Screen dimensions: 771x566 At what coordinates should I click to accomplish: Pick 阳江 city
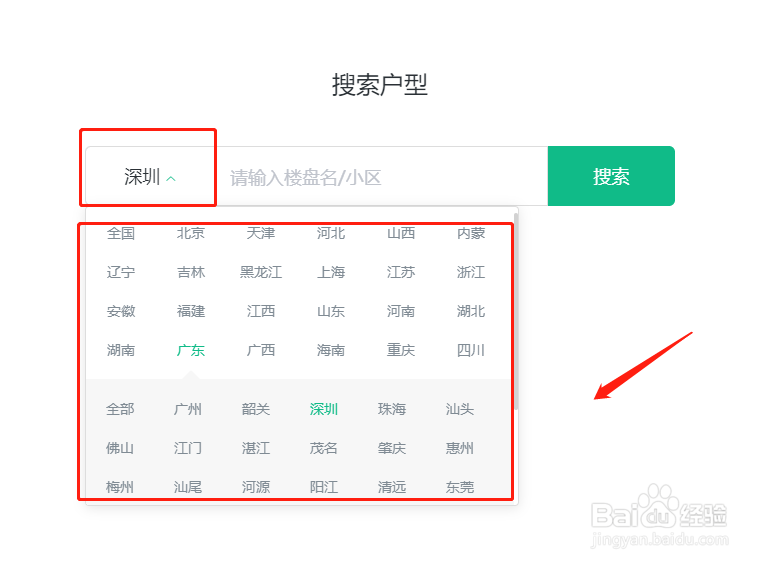[324, 487]
